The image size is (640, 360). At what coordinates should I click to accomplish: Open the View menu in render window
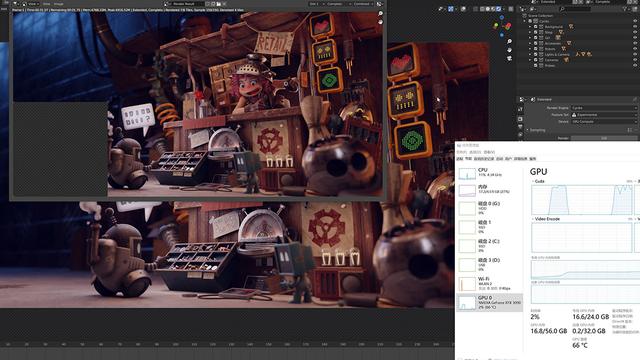(x=32, y=4)
